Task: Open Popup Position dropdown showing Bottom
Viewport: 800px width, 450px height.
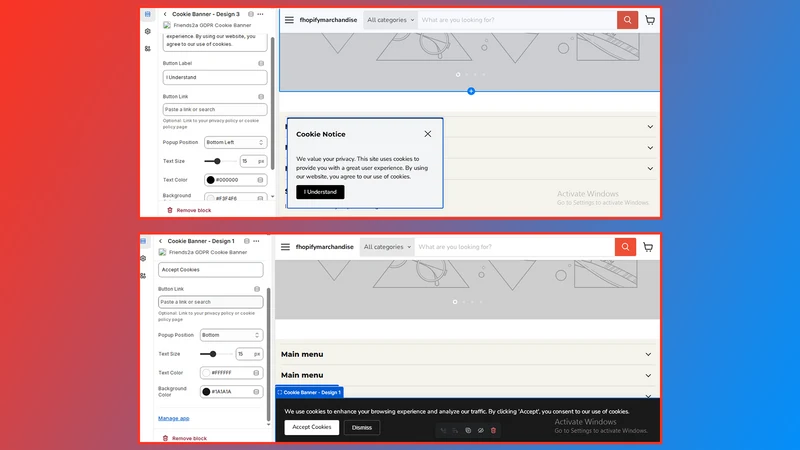Action: click(x=231, y=335)
